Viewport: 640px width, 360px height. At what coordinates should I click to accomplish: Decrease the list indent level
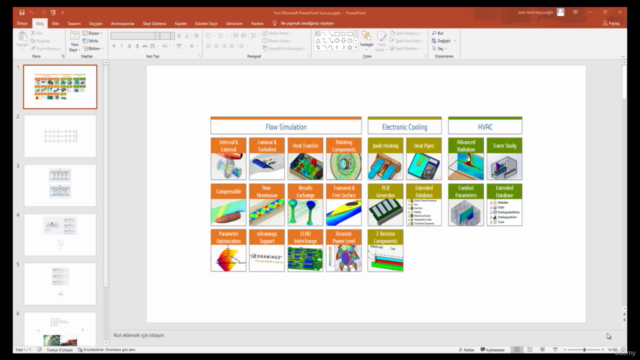tap(236, 36)
